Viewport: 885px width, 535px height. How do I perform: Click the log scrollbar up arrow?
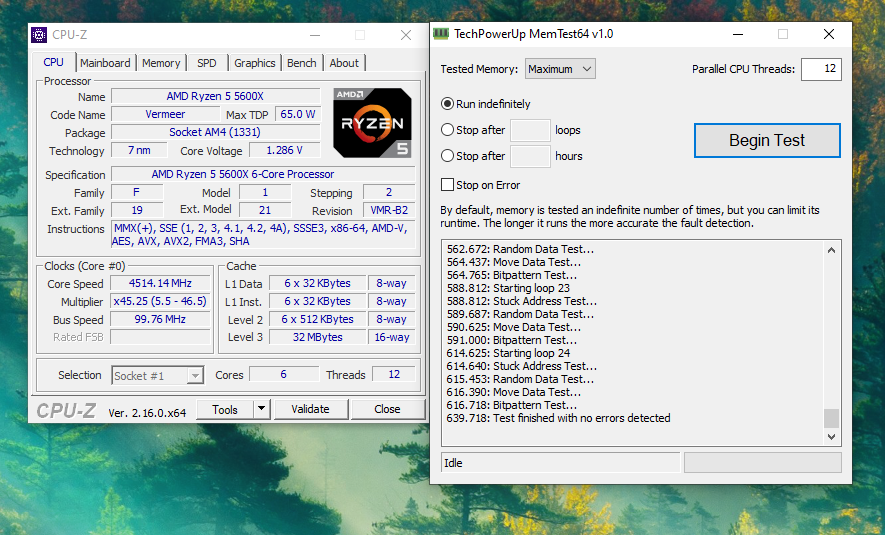pos(831,250)
